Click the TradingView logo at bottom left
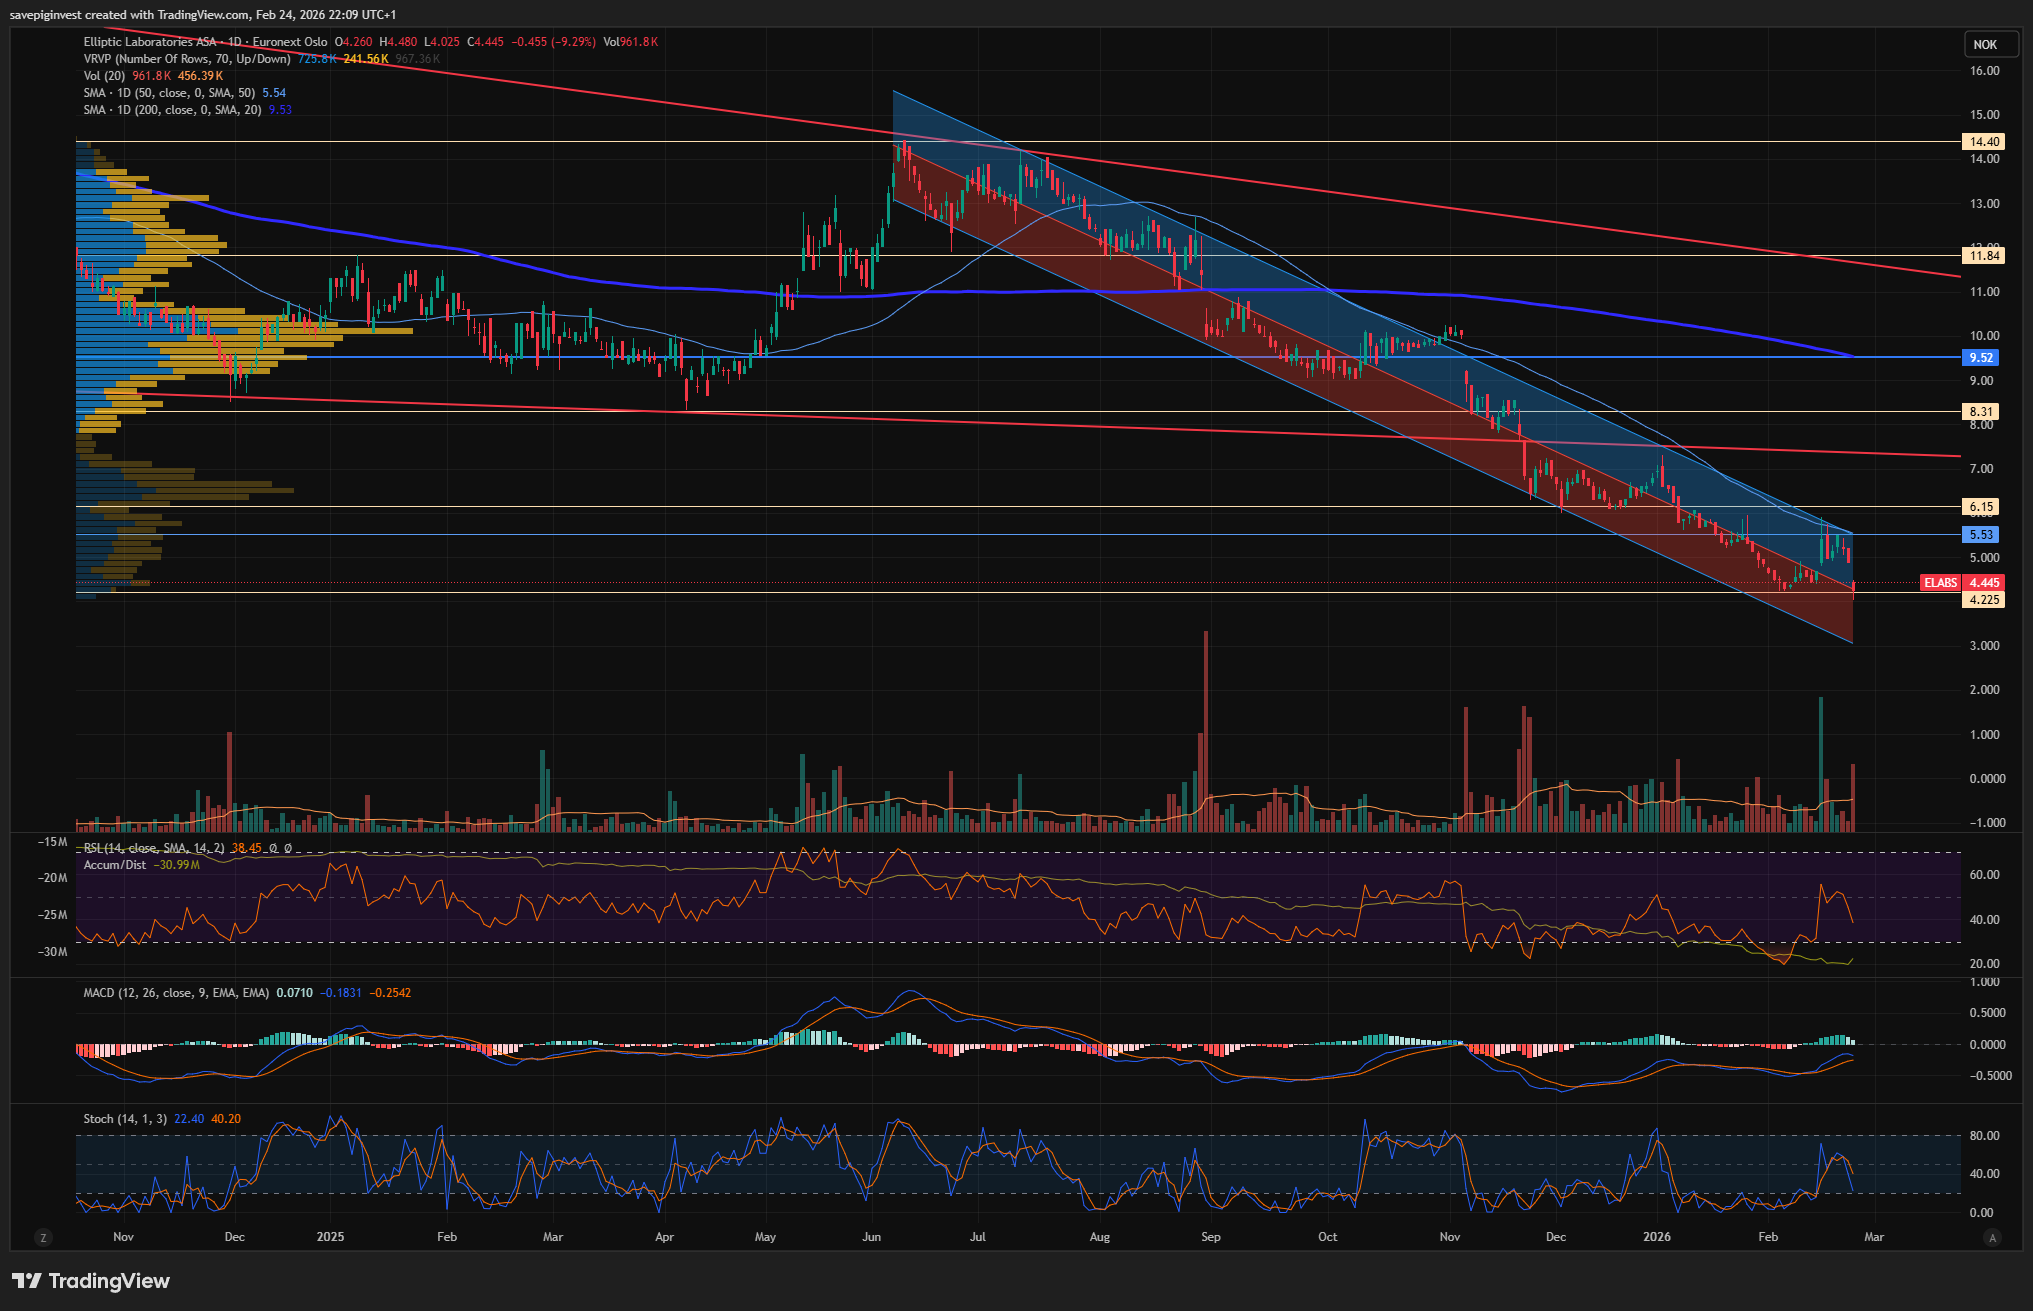The height and width of the screenshot is (1311, 2033). pos(91,1281)
